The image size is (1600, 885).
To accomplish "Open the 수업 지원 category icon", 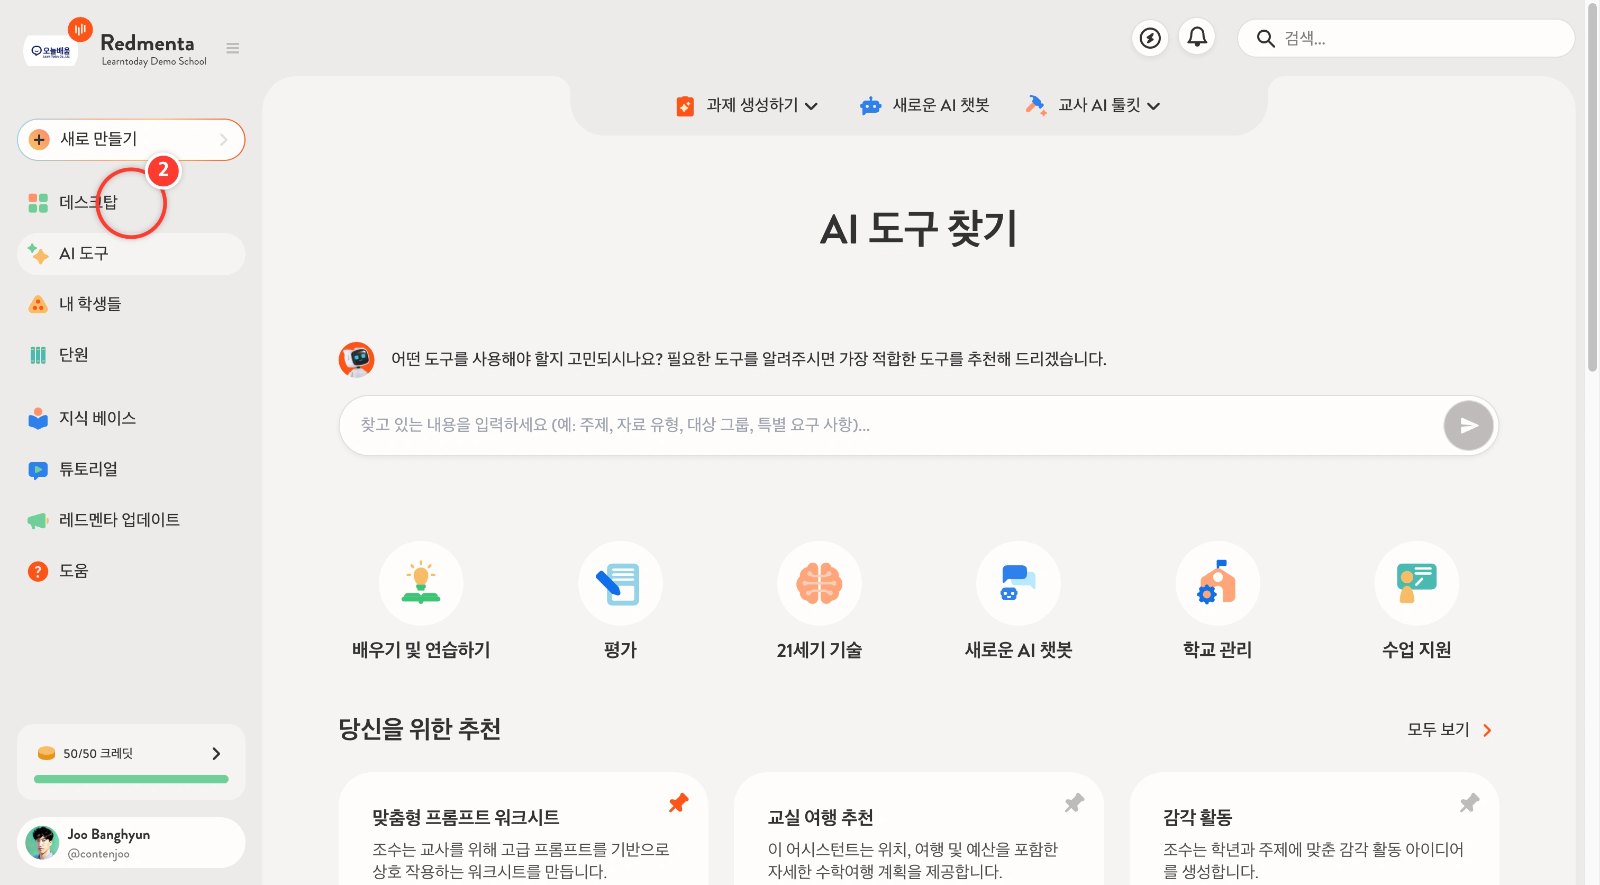I will (x=1416, y=583).
